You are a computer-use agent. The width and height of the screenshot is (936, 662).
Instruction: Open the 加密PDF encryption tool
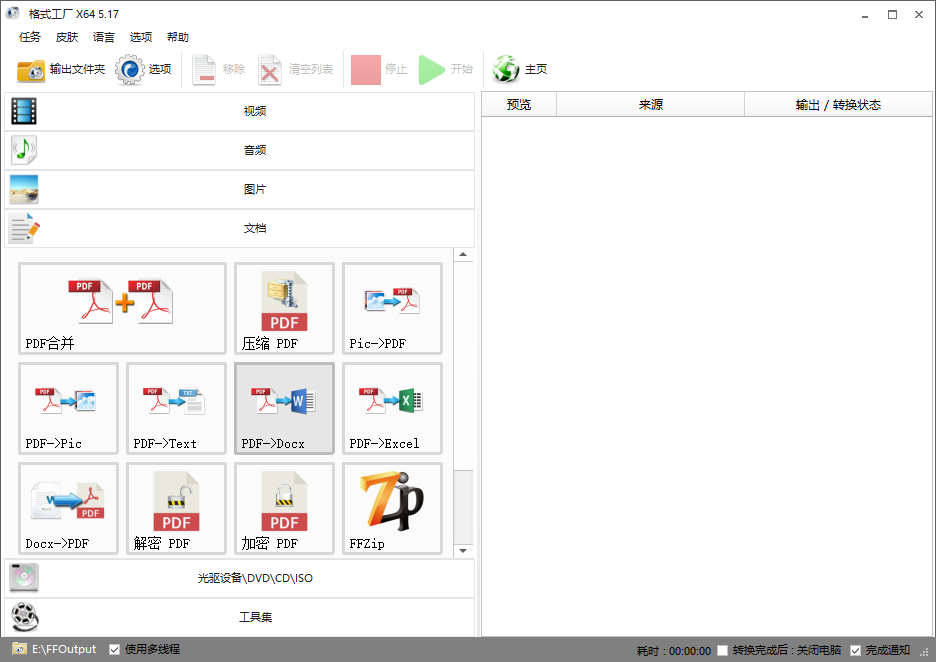284,508
